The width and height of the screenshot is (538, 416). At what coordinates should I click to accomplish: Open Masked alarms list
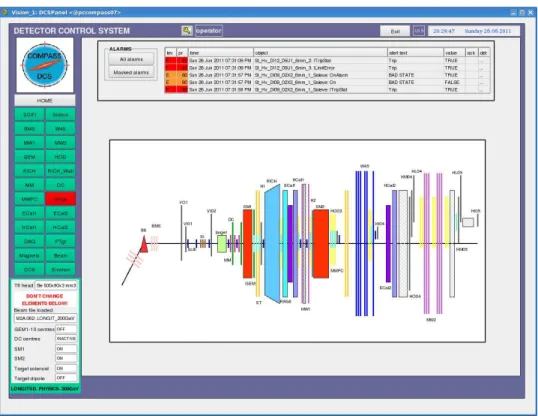click(x=131, y=72)
